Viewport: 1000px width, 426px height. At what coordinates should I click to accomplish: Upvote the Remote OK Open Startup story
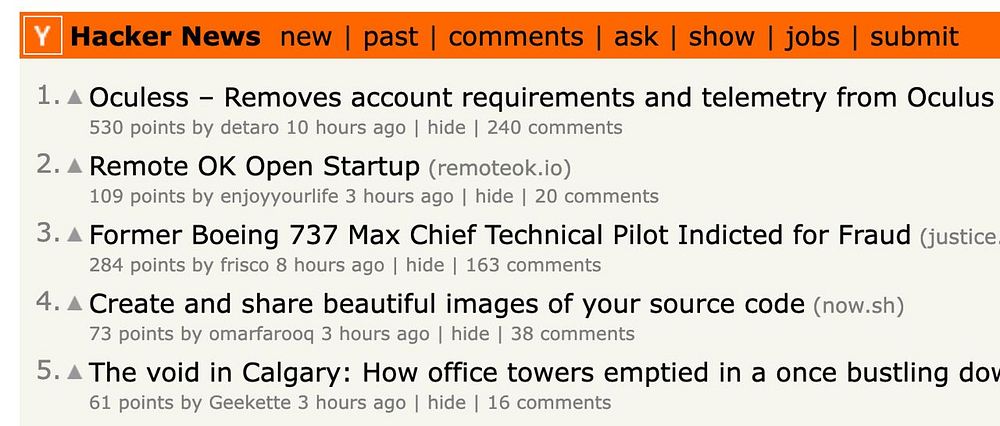click(x=75, y=166)
